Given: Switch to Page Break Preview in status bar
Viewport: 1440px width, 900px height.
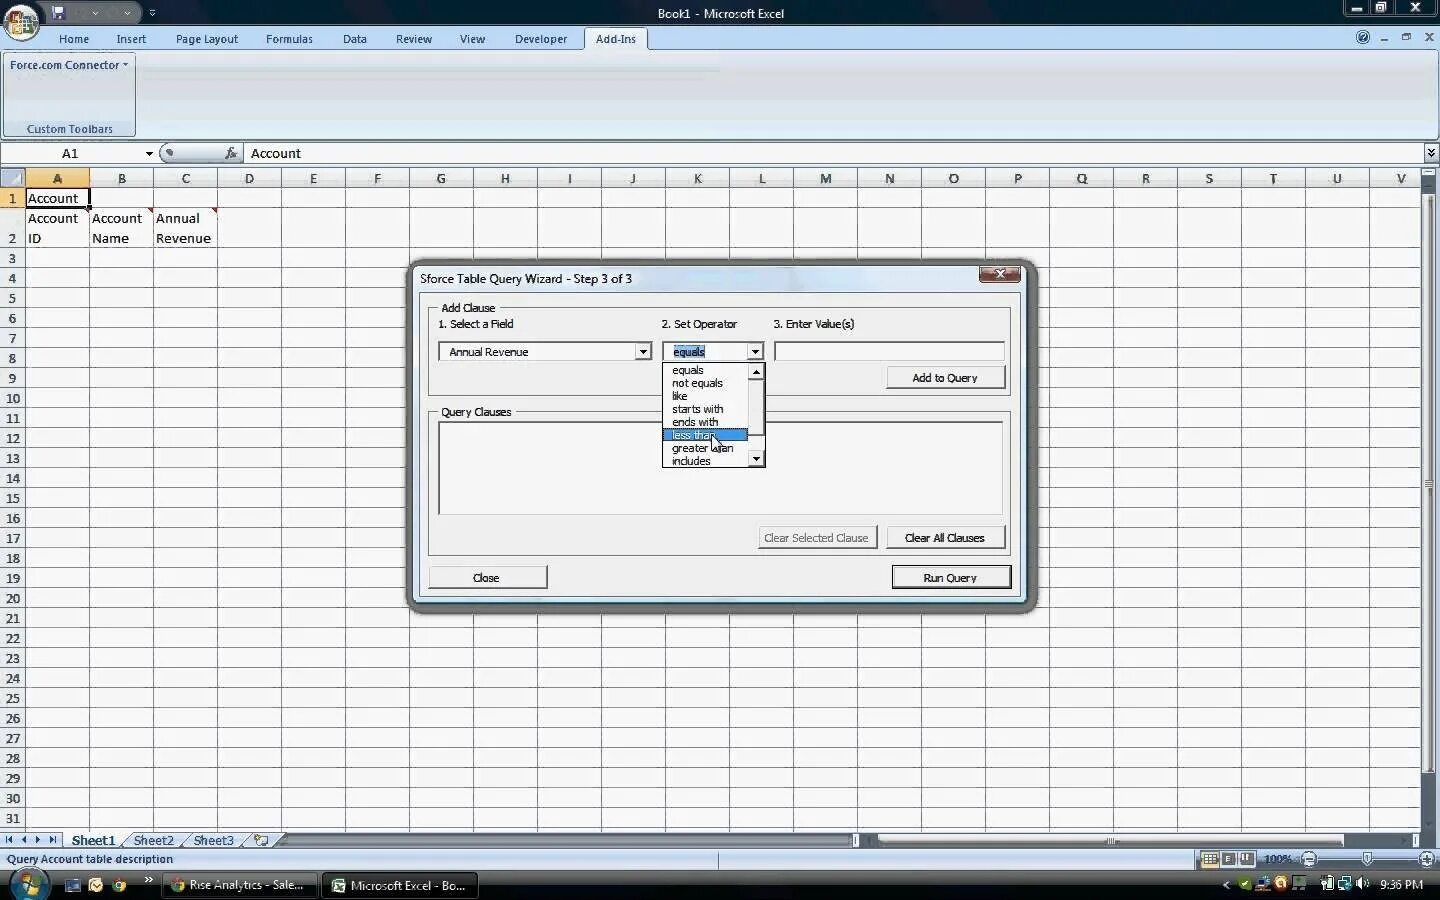Looking at the screenshot, I should click(x=1246, y=859).
